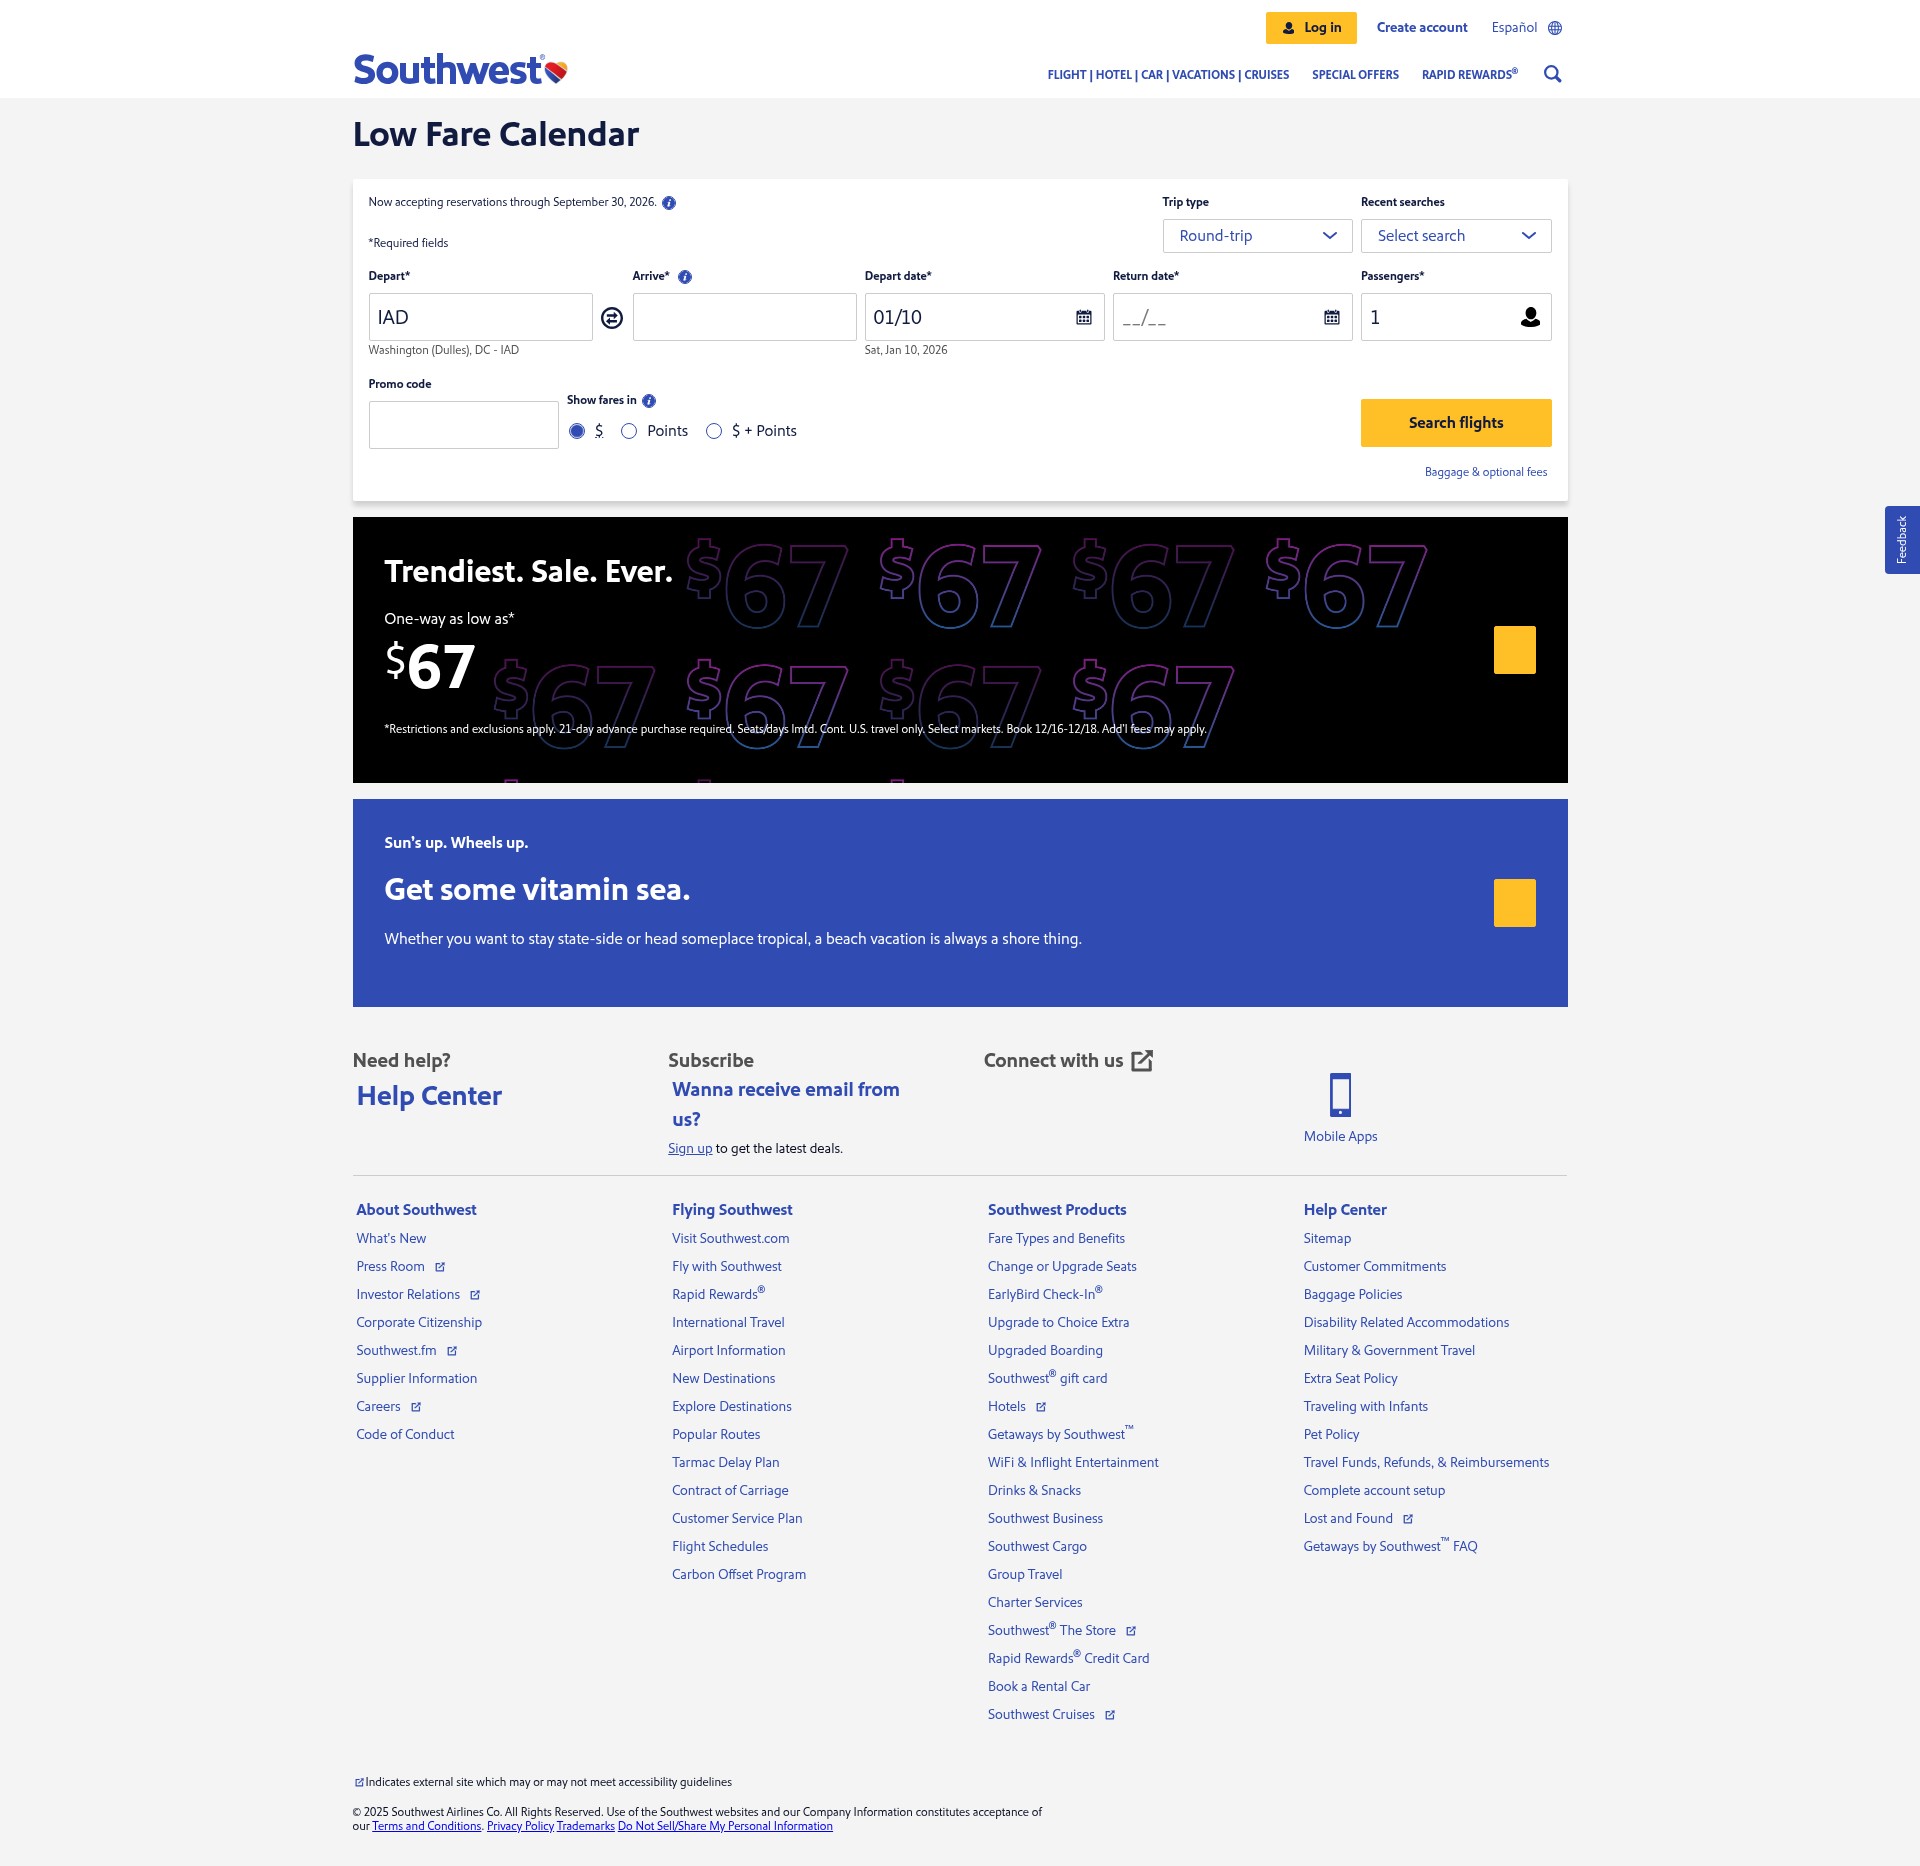
Task: Click the Promo code input field
Action: tap(463, 425)
